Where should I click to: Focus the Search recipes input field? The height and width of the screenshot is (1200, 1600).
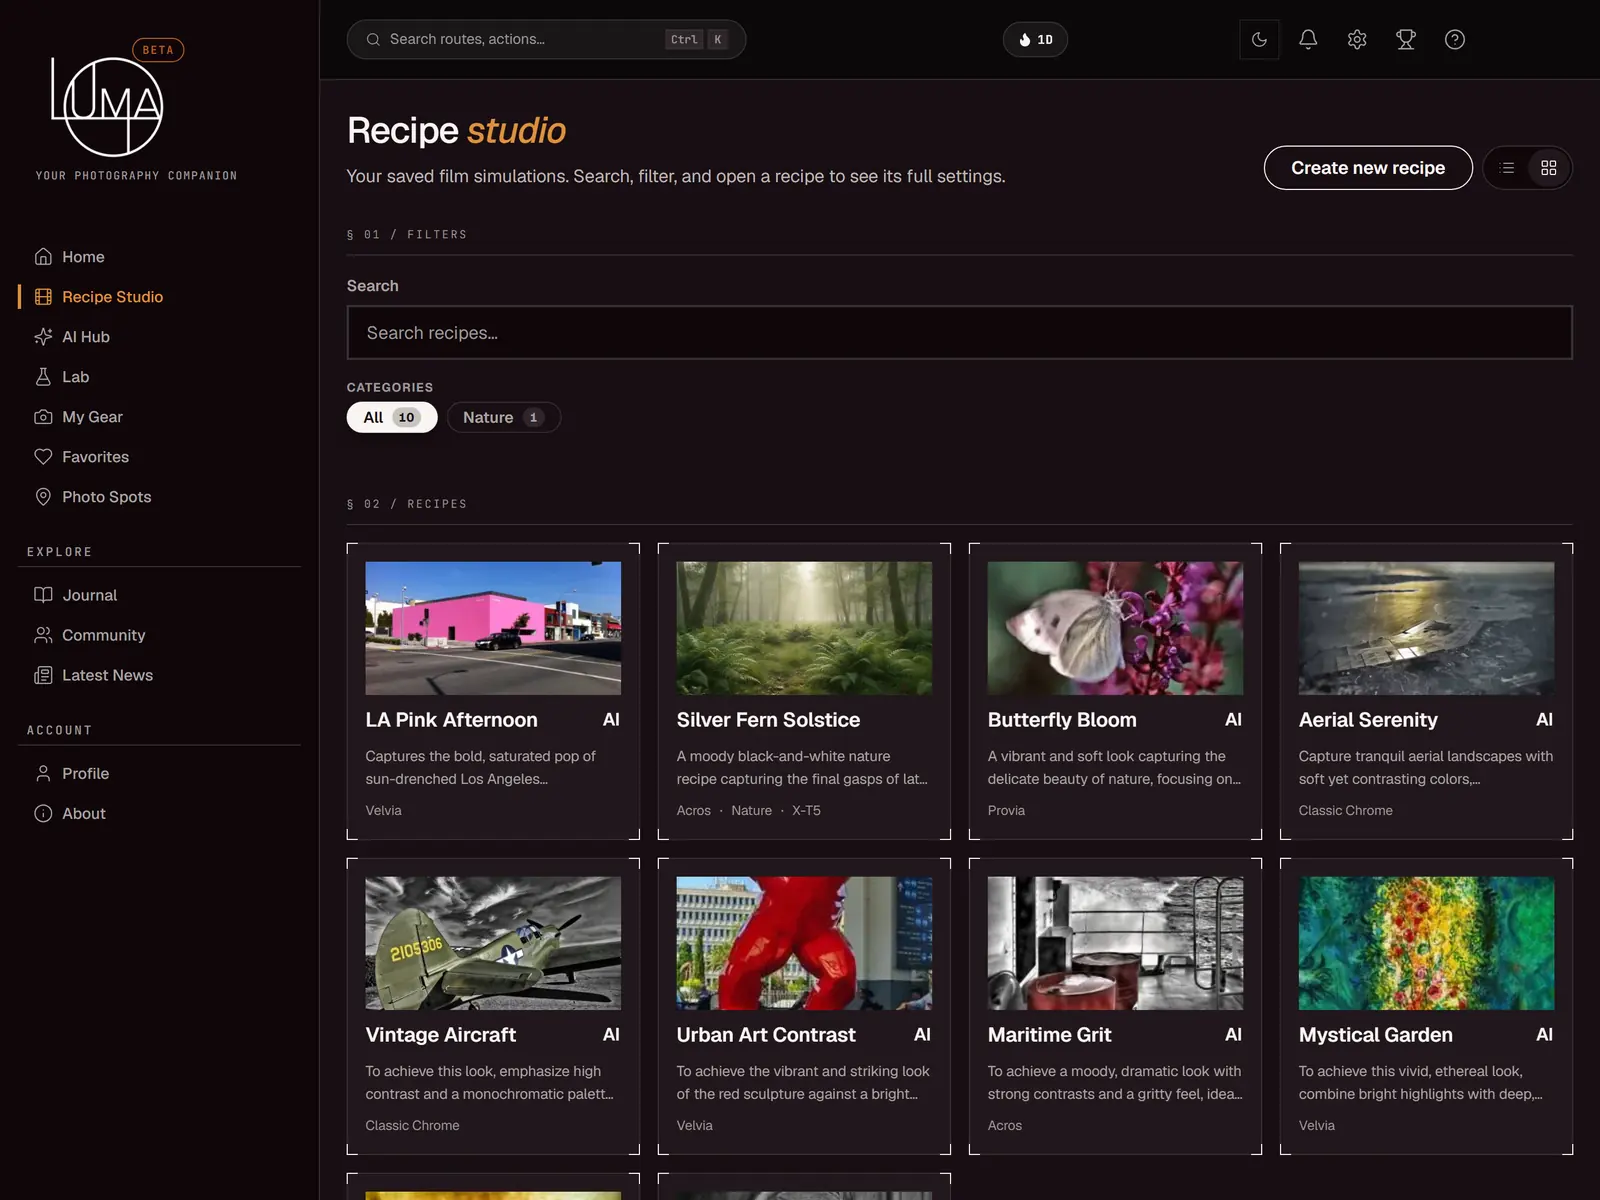click(x=960, y=333)
